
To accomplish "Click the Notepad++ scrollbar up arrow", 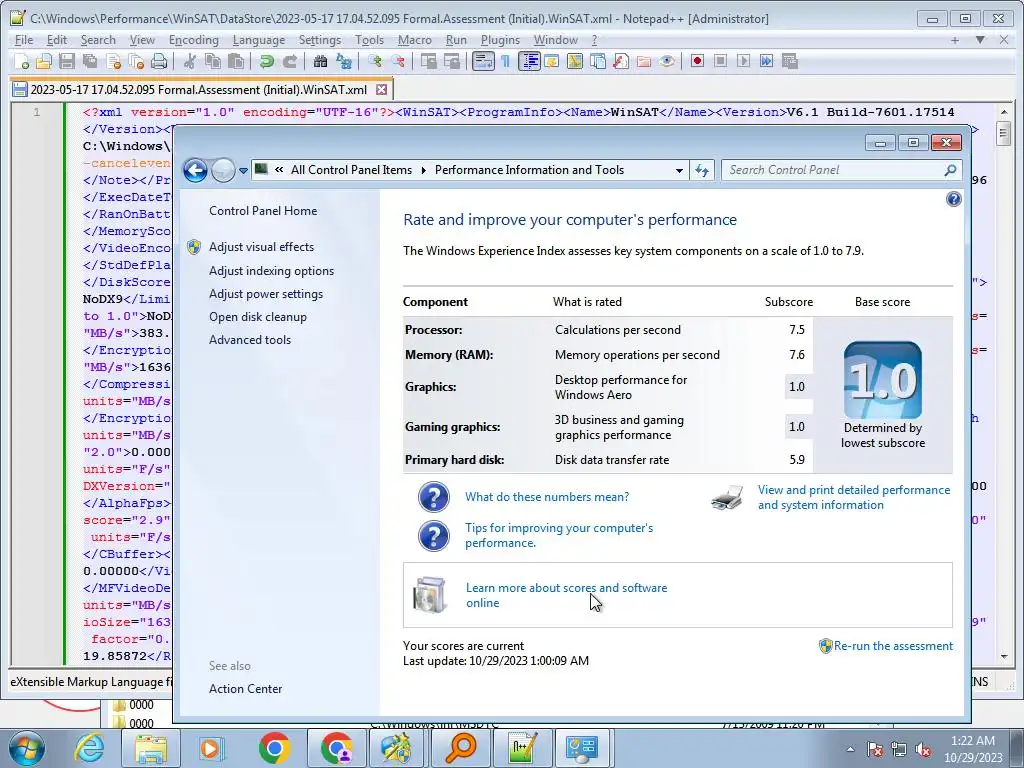I will coord(1004,112).
